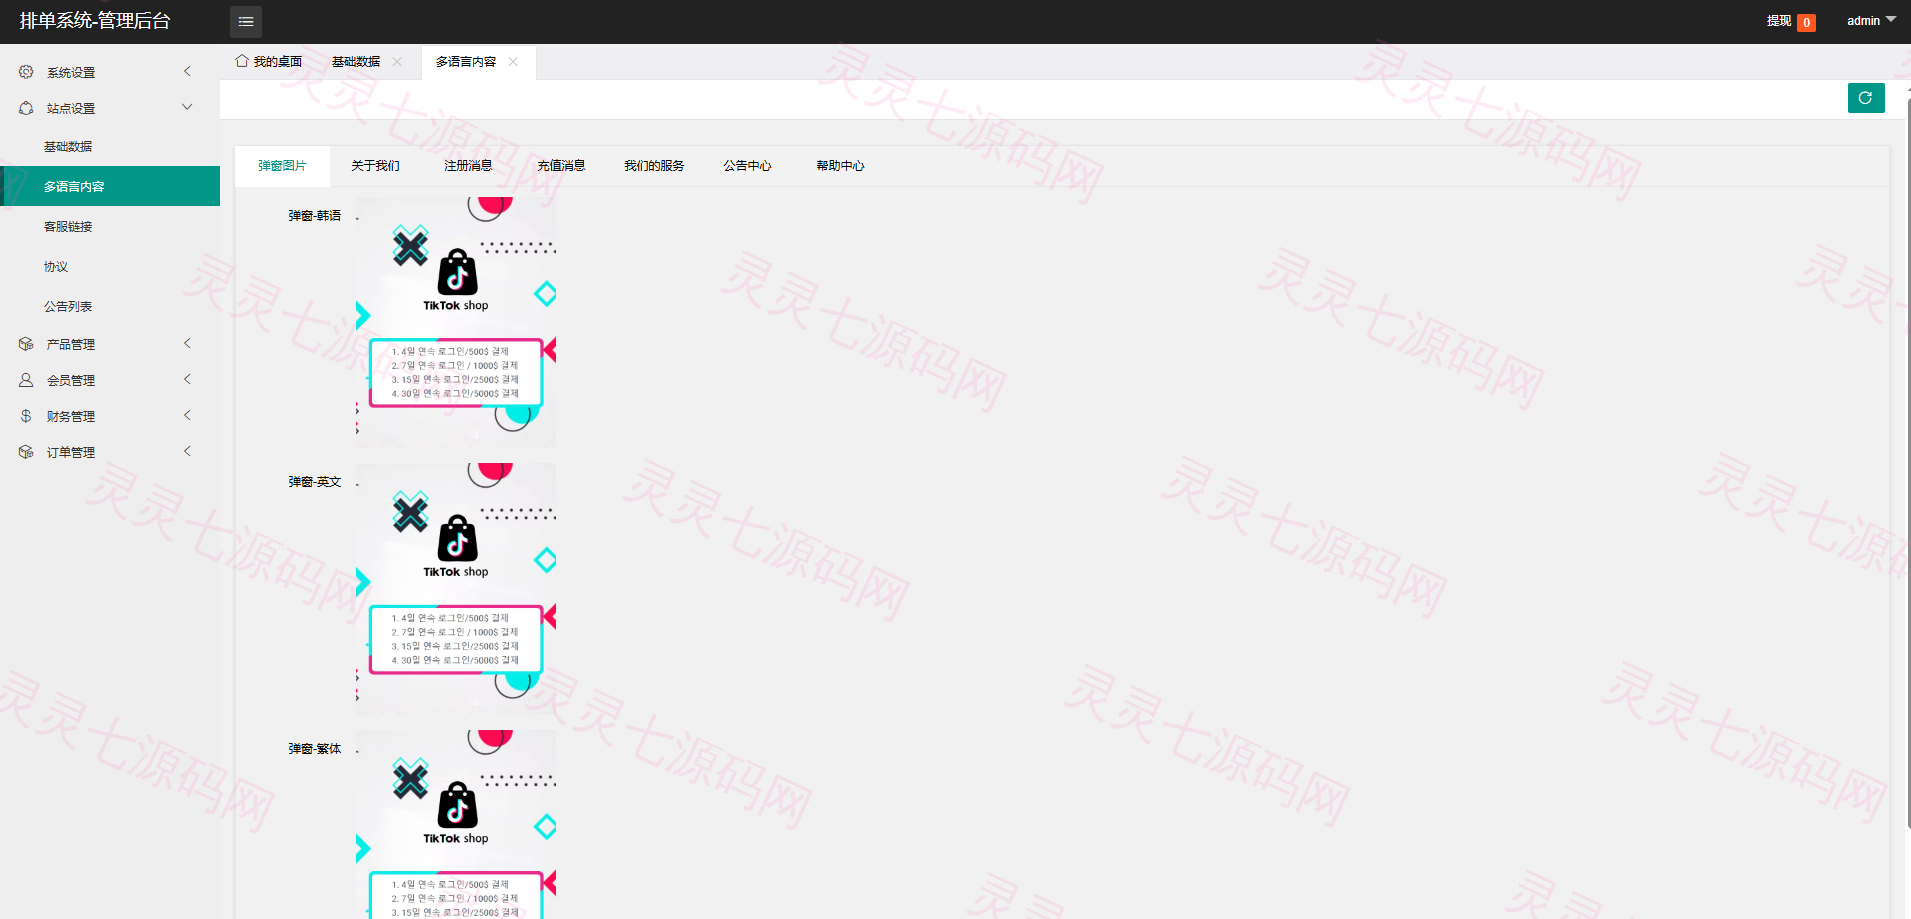The height and width of the screenshot is (919, 1911).
Task: Select the 充值消息 content tab
Action: pyautogui.click(x=561, y=166)
